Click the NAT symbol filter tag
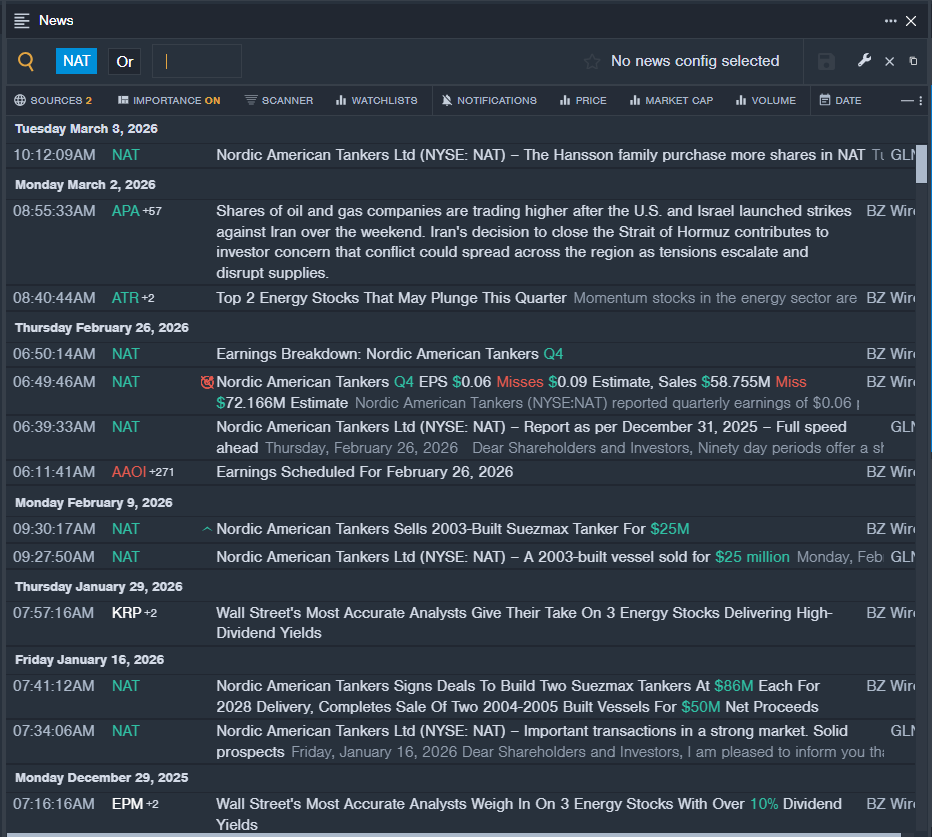Screen dimensions: 932x837 coord(77,61)
